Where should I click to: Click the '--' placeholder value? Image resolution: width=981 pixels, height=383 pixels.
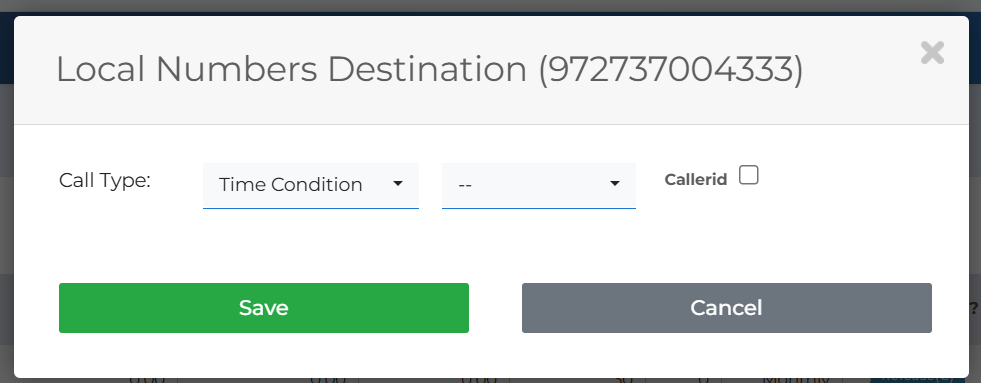point(465,185)
